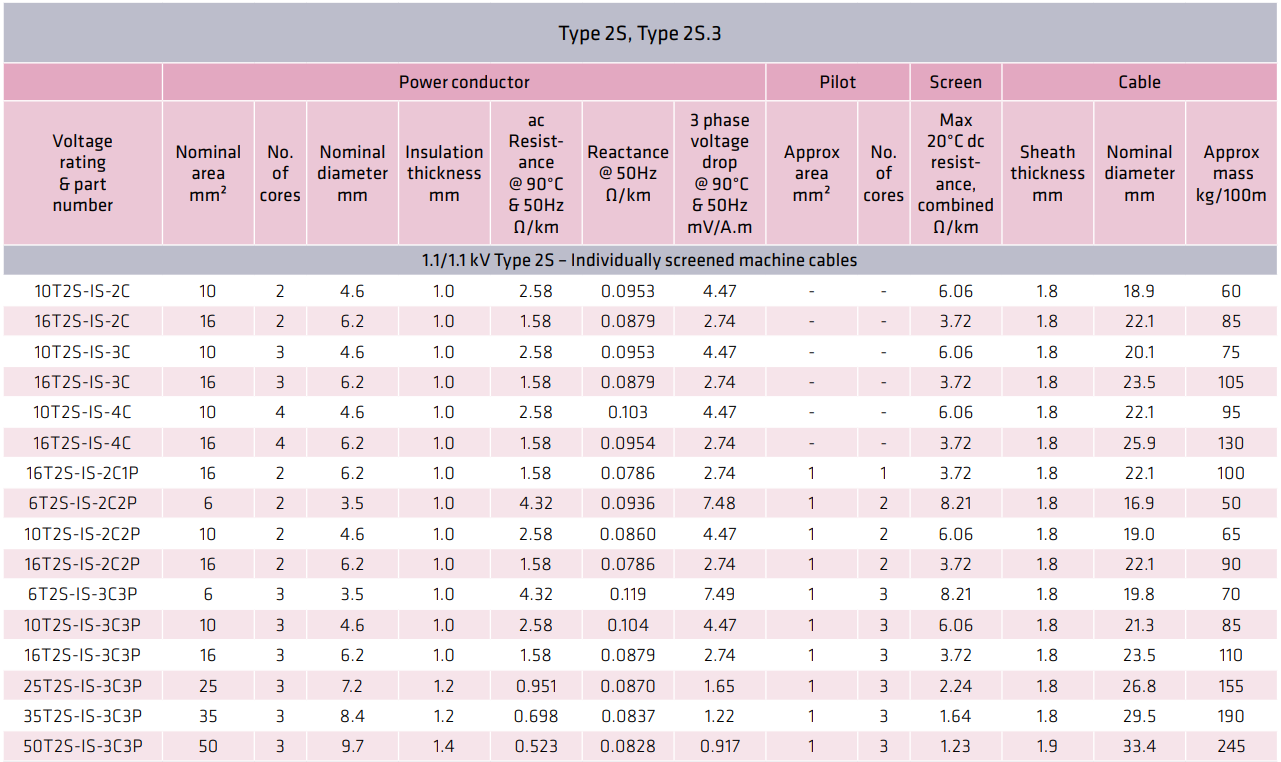This screenshot has width=1281, height=762.
Task: Select nominal cable diameter 16.9
Action: coord(1139,503)
